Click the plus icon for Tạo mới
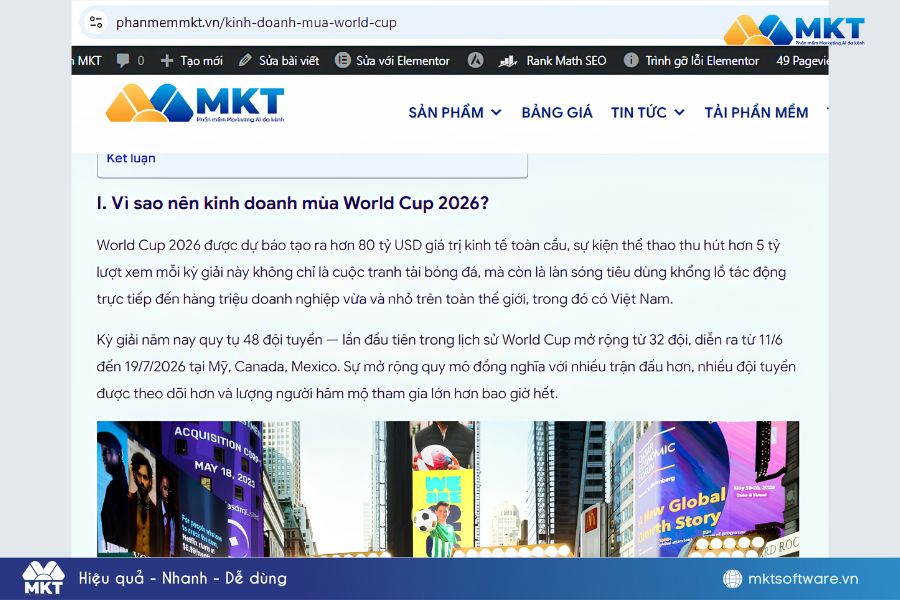This screenshot has height=600, width=900. click(x=166, y=60)
